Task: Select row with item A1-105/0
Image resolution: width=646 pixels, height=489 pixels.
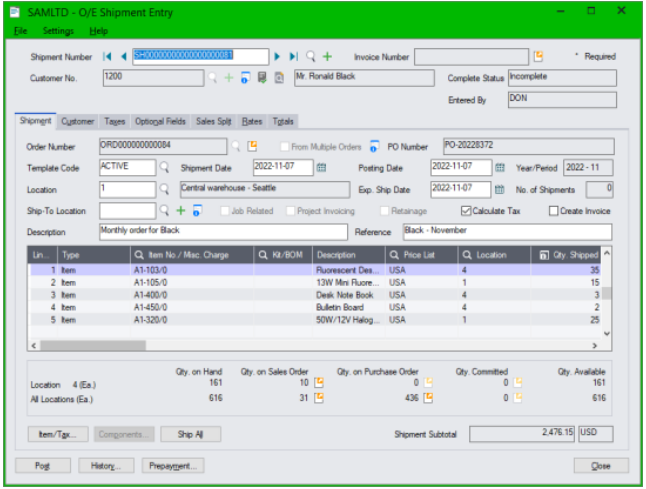Action: pos(315,283)
